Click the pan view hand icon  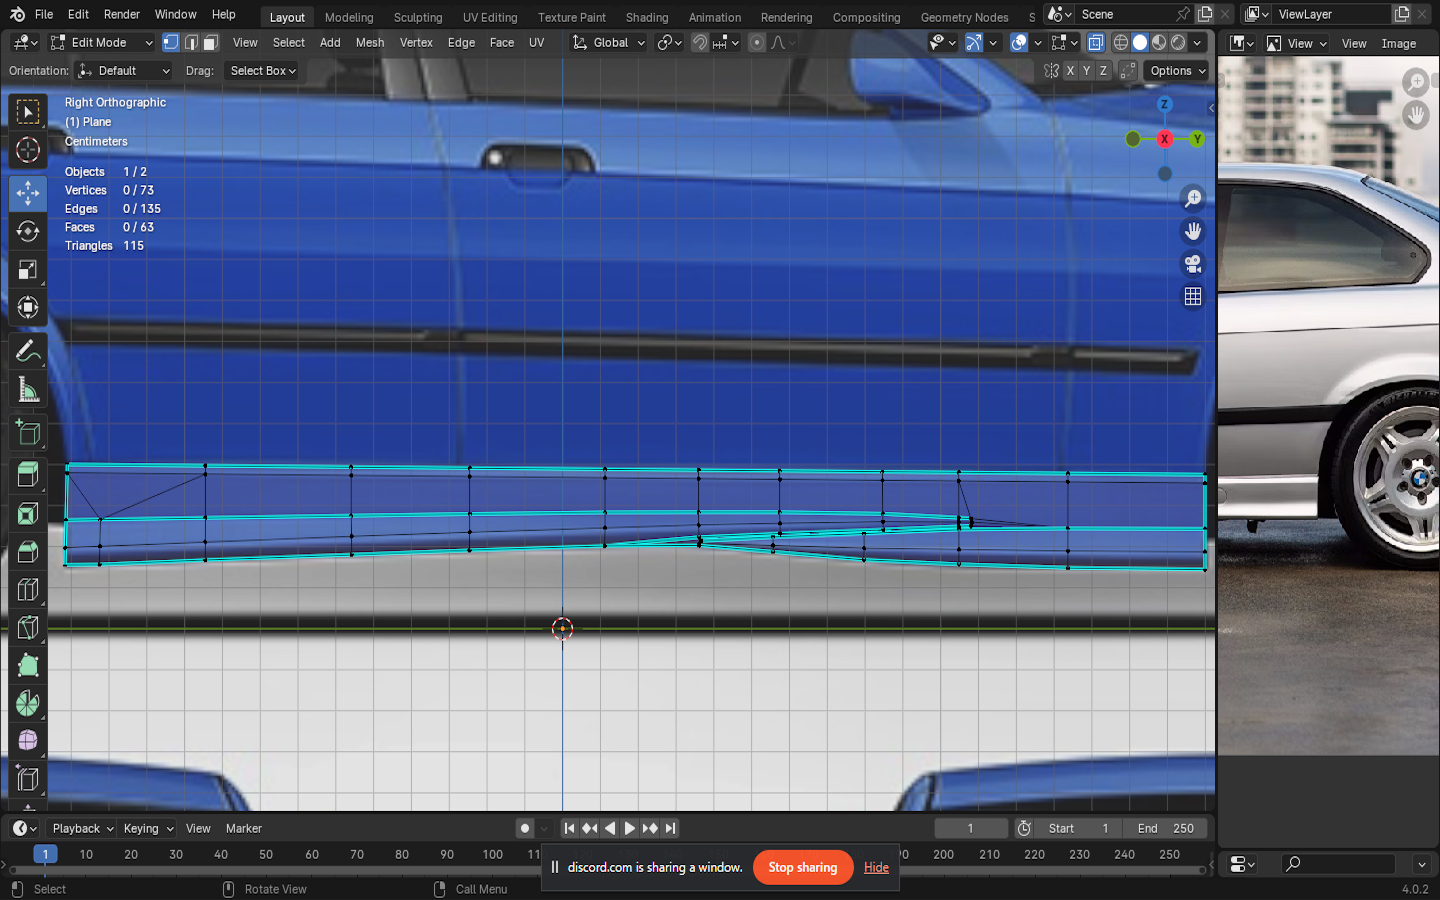(x=1193, y=231)
